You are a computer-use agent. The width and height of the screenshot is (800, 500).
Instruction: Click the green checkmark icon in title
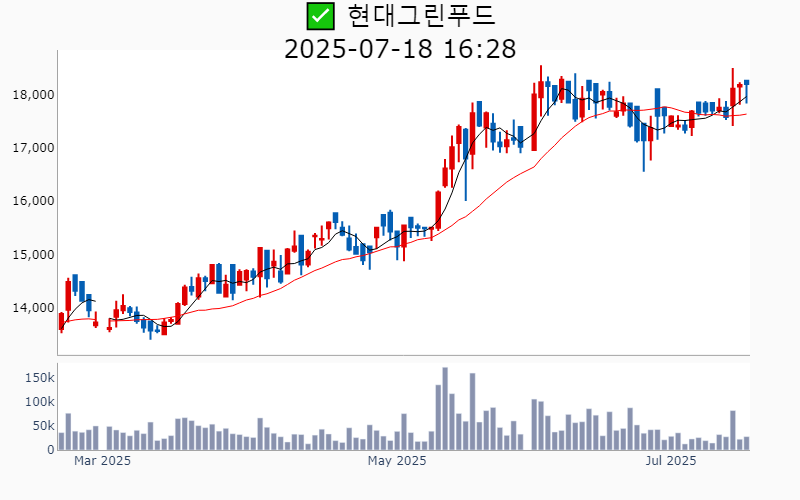click(x=320, y=16)
